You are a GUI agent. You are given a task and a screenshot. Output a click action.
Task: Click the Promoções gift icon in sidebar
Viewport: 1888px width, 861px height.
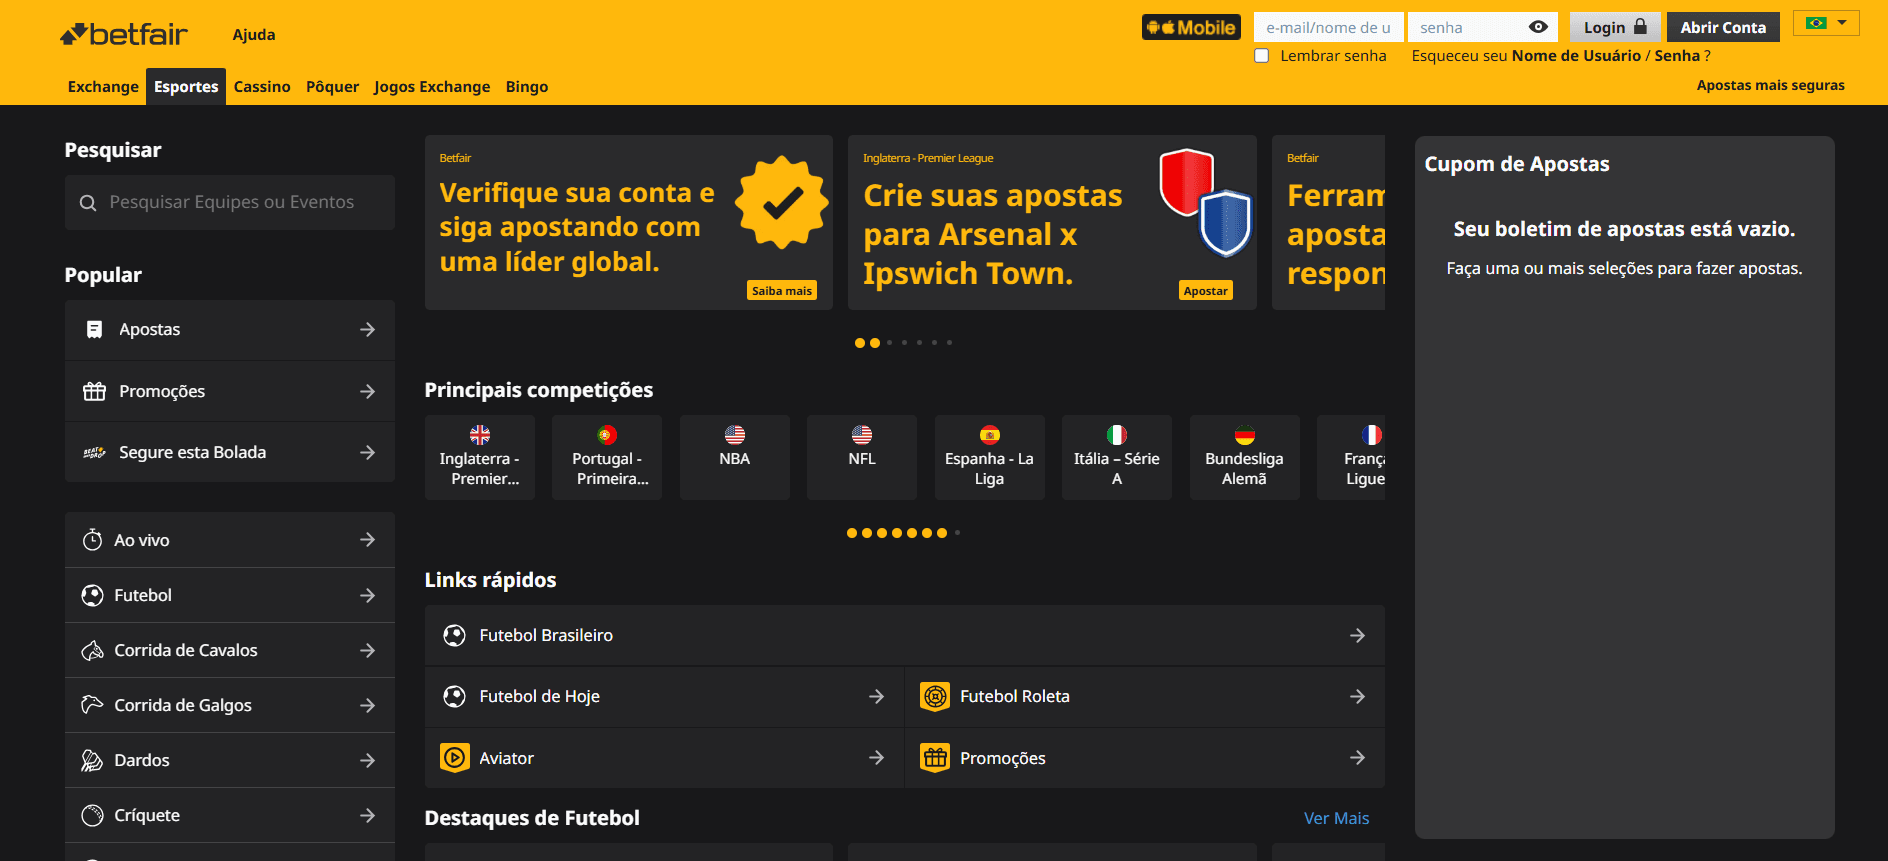click(94, 391)
